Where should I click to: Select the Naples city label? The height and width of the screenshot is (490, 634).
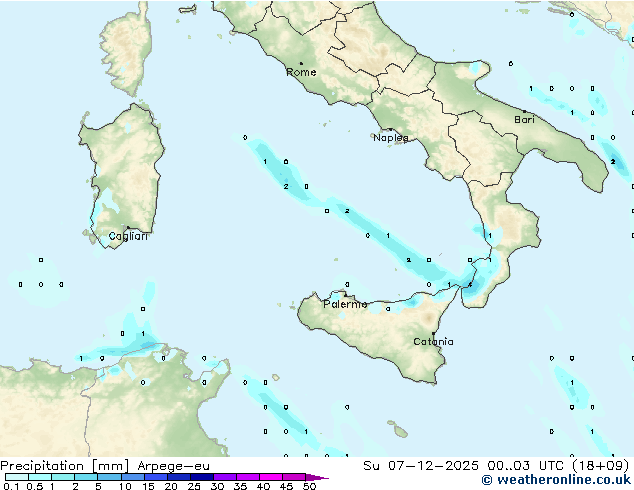pyautogui.click(x=391, y=138)
